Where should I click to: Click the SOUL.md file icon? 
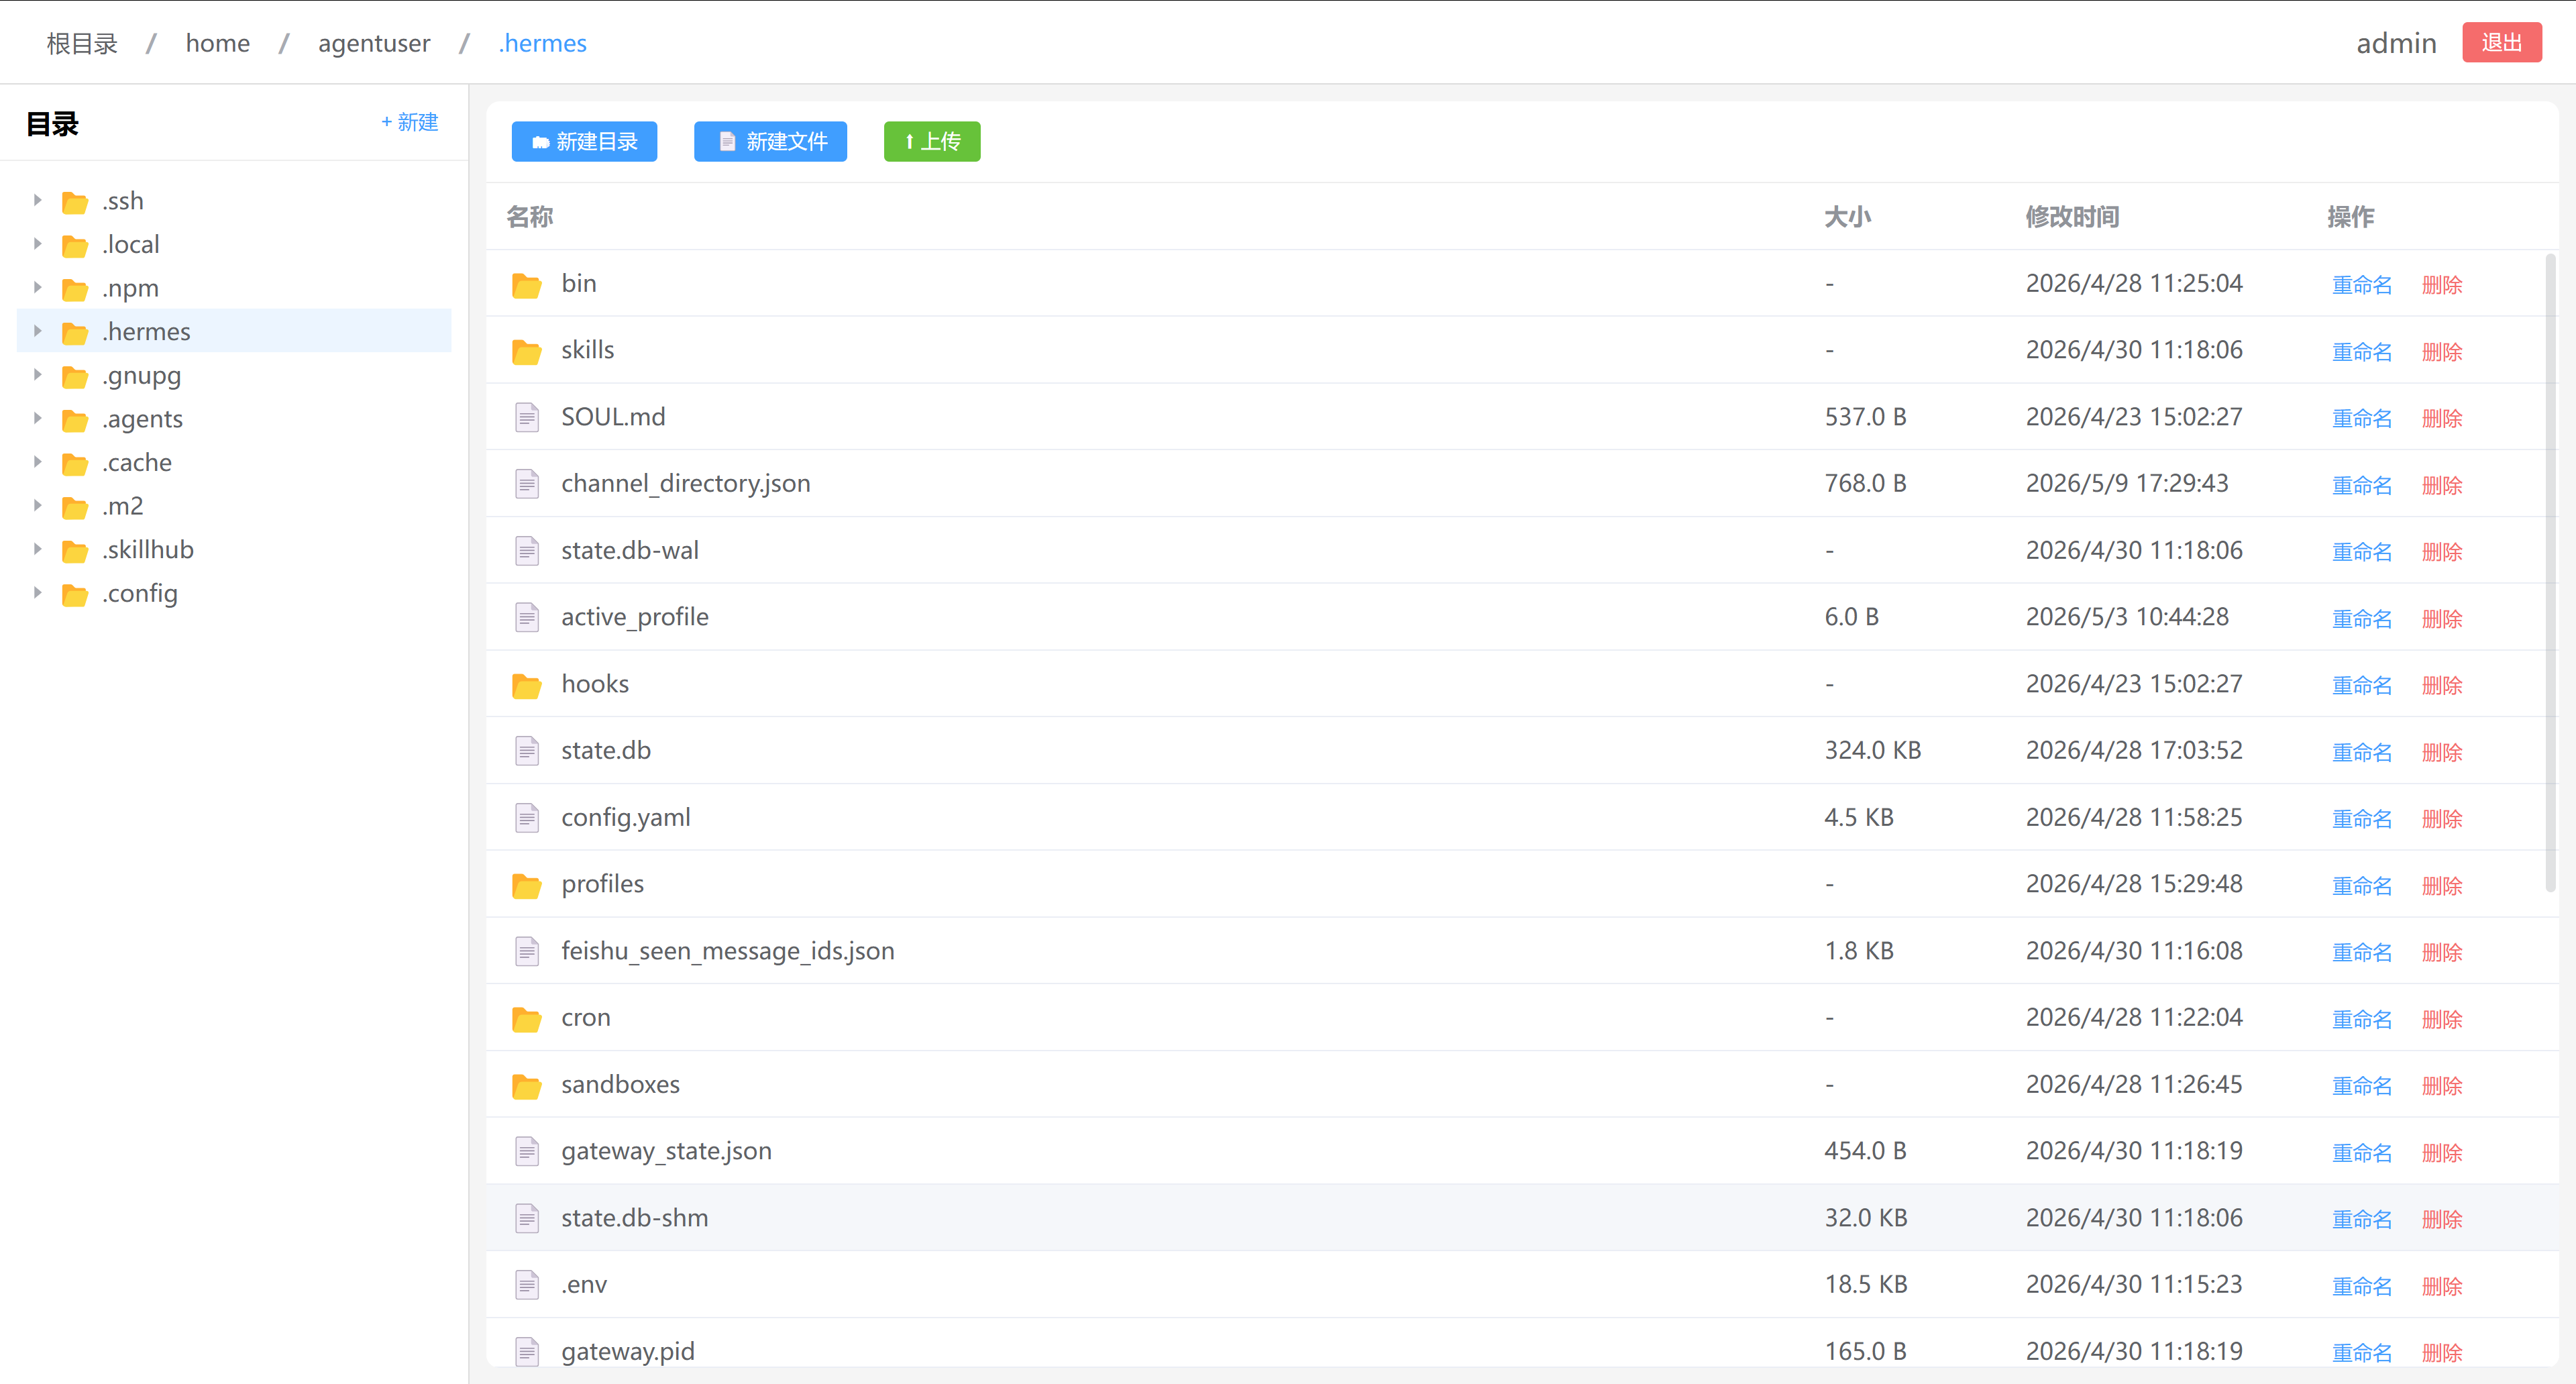[527, 417]
